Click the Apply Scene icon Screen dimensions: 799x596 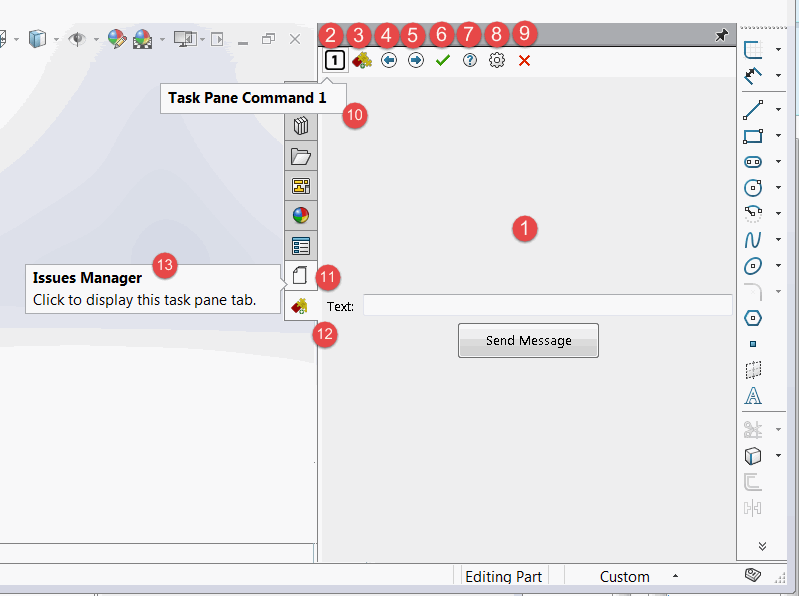tap(143, 39)
